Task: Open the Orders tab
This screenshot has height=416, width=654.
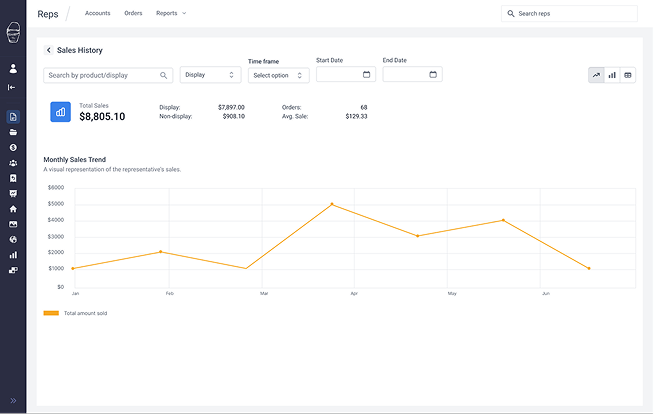Action: point(133,13)
